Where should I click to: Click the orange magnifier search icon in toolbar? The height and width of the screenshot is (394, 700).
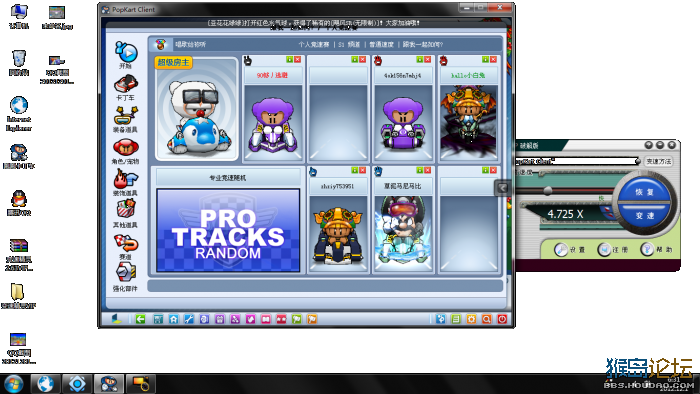pos(487,319)
